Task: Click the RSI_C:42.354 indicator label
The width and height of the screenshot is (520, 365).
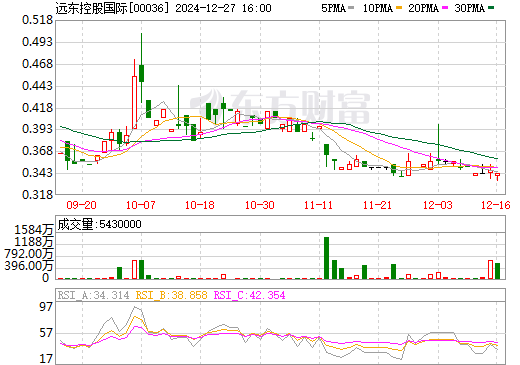Action: (x=249, y=295)
